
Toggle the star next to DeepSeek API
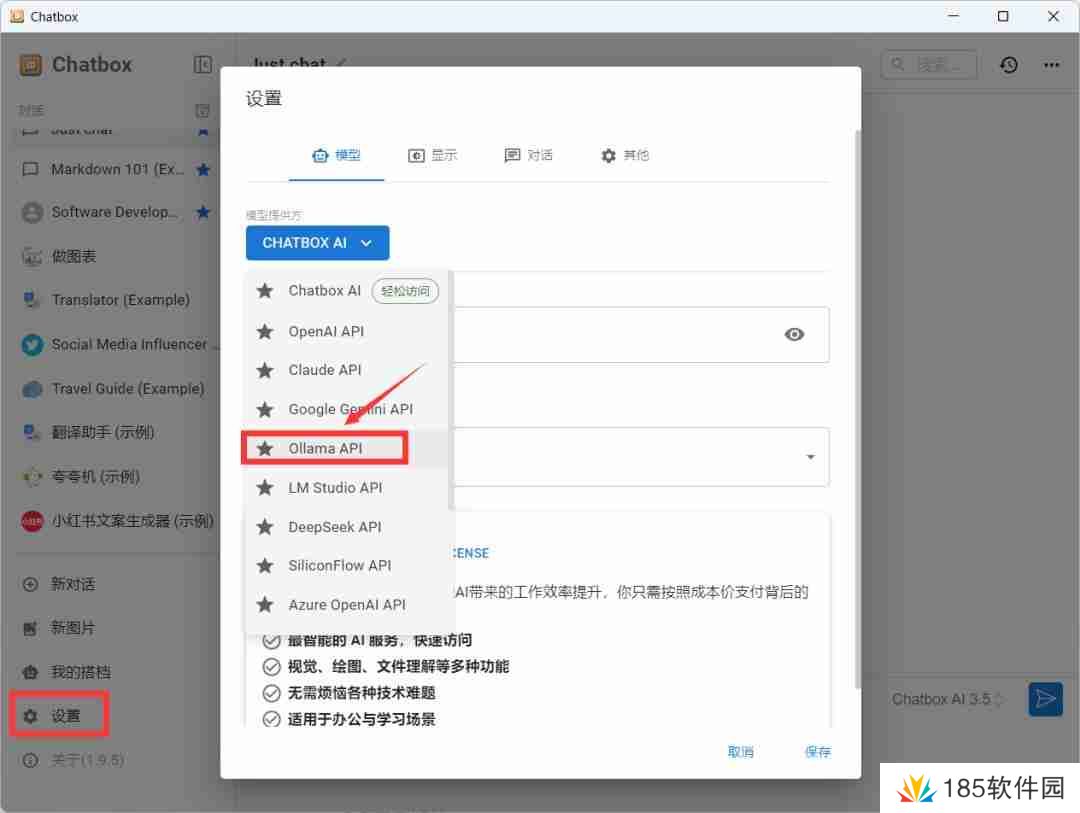[265, 526]
